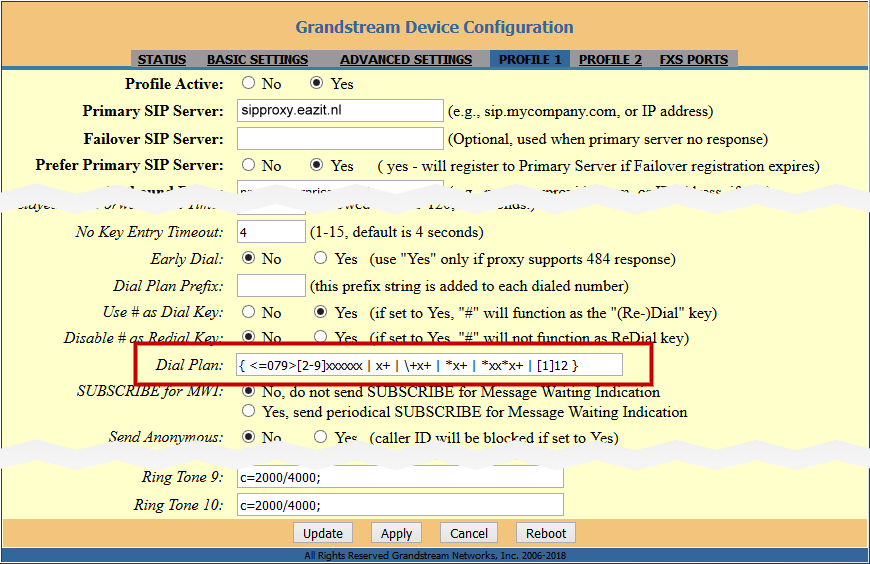Screen dimensions: 870x564
Task: Select No for Send Anonymous
Action: [249, 437]
